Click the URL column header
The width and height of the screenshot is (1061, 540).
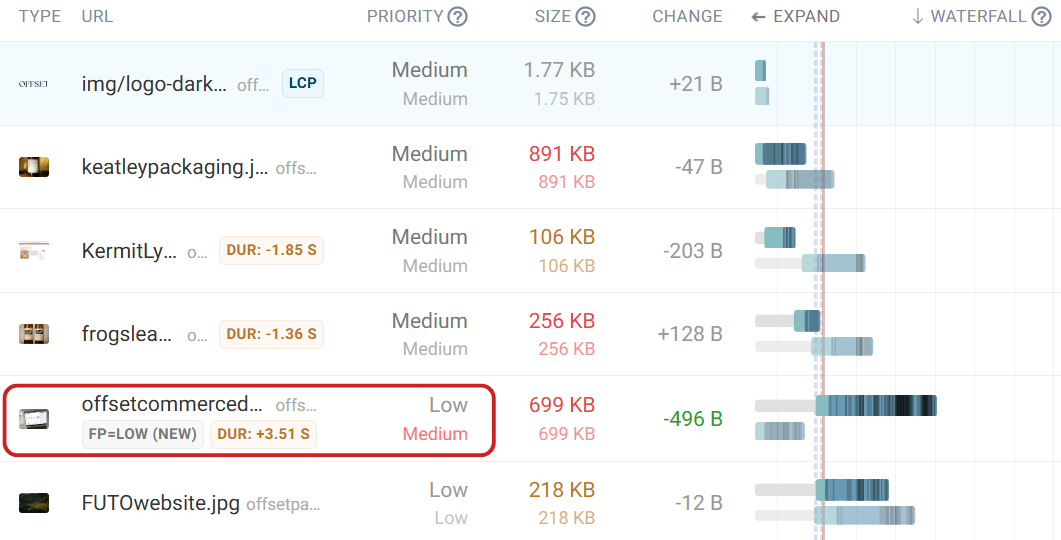(97, 16)
